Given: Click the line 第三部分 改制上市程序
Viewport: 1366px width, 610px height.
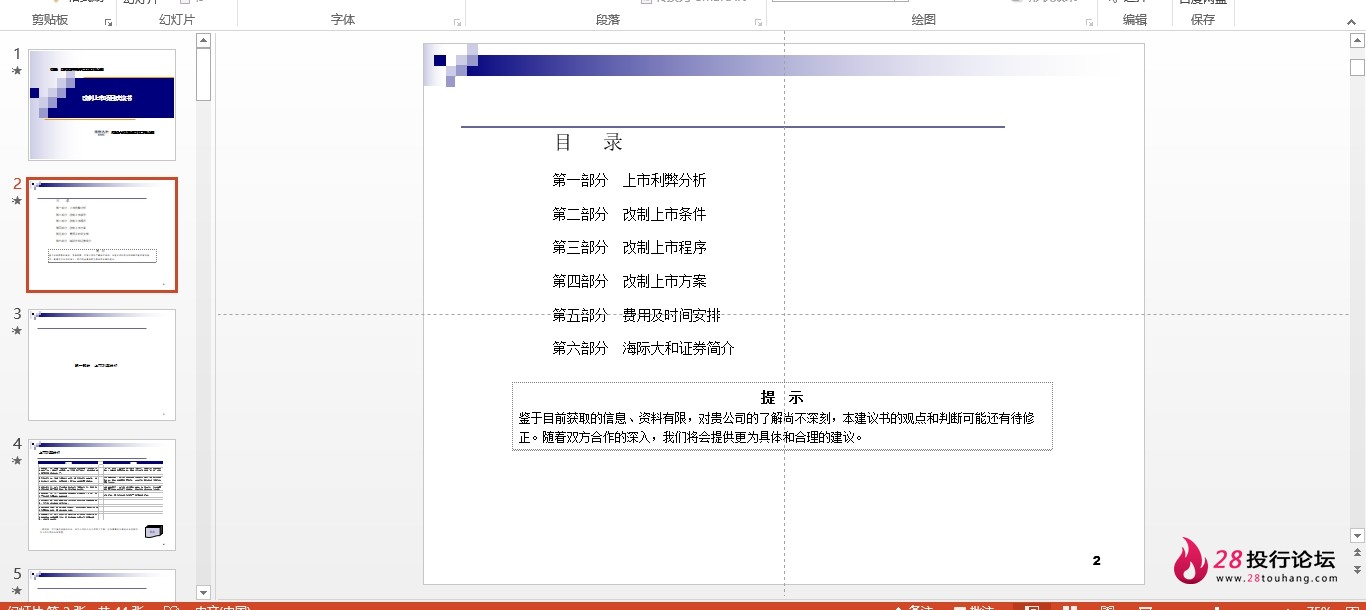Looking at the screenshot, I should coord(629,247).
